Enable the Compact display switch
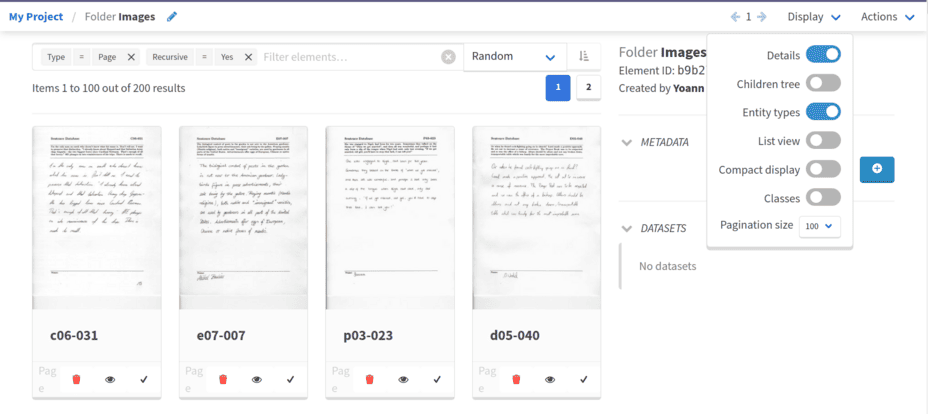Screen dimensions: 928x414 (x=823, y=169)
